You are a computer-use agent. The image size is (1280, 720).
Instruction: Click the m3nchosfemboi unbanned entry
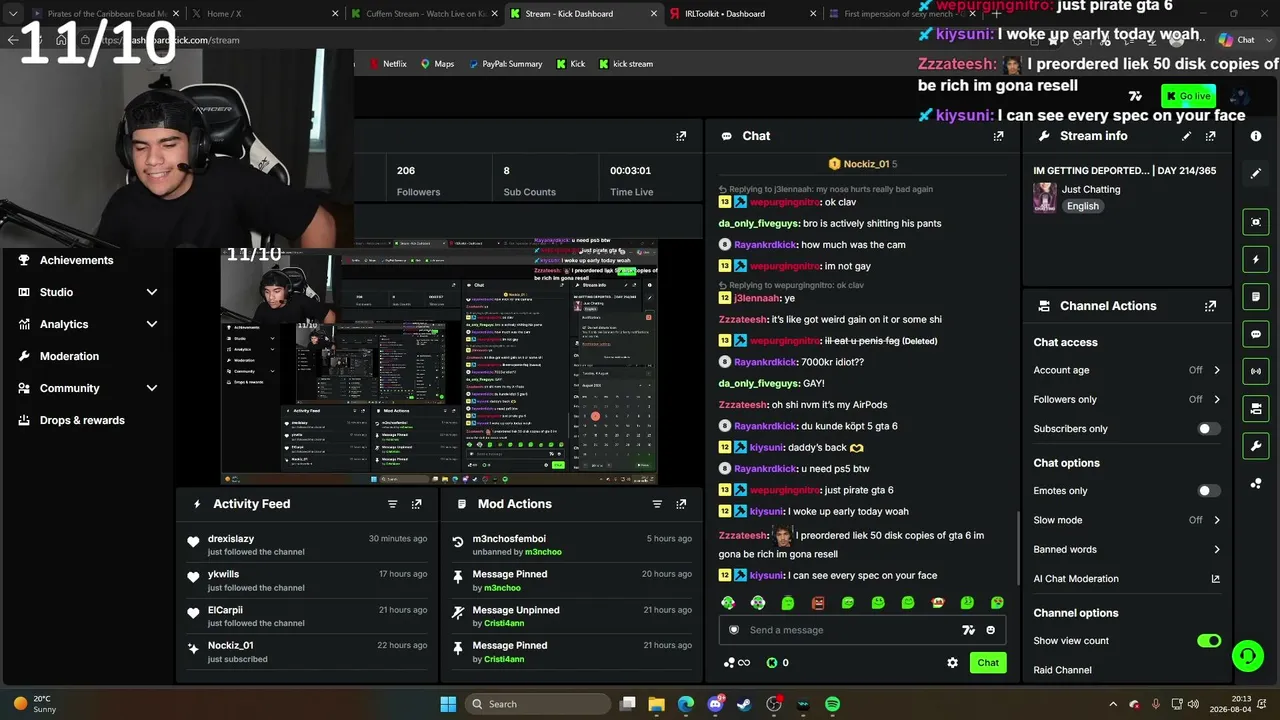click(x=572, y=545)
